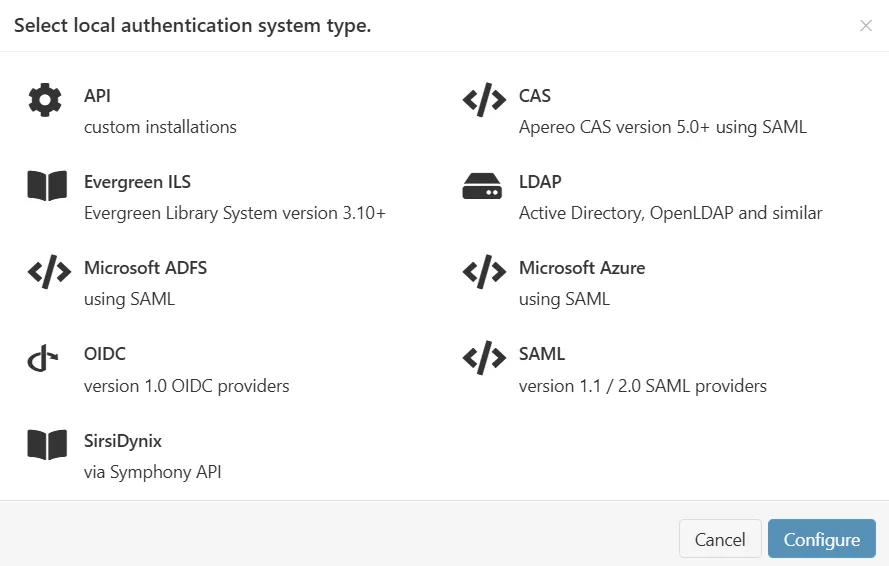Select the code icon beside SAML

[x=484, y=358]
